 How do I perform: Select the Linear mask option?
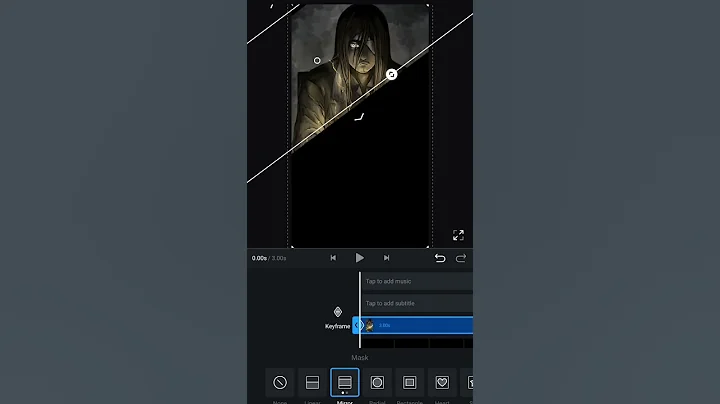coord(312,382)
